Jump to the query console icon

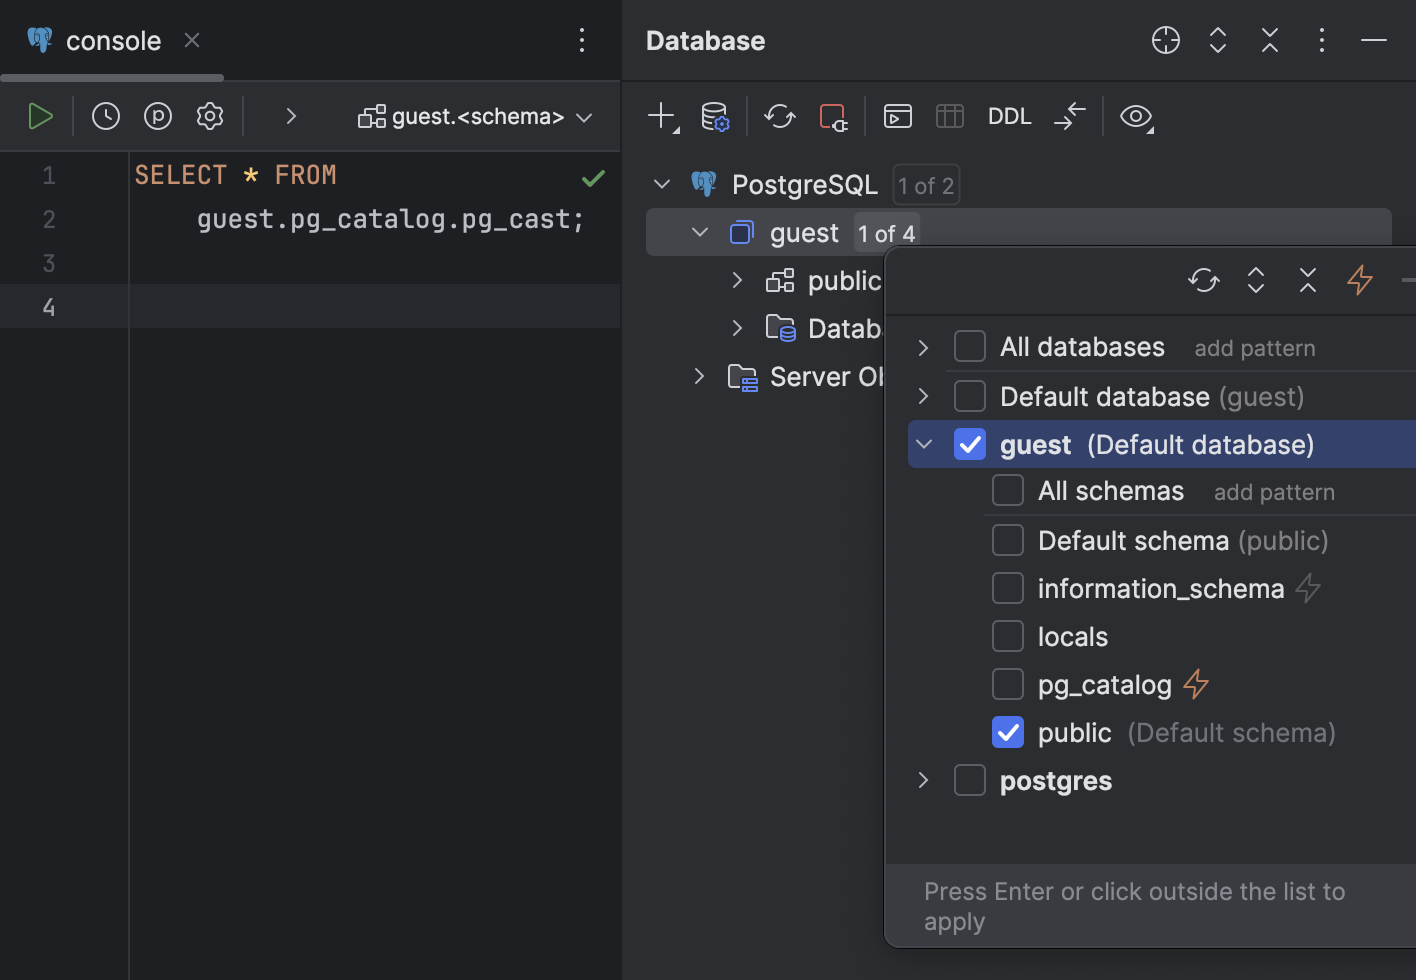[x=897, y=116]
